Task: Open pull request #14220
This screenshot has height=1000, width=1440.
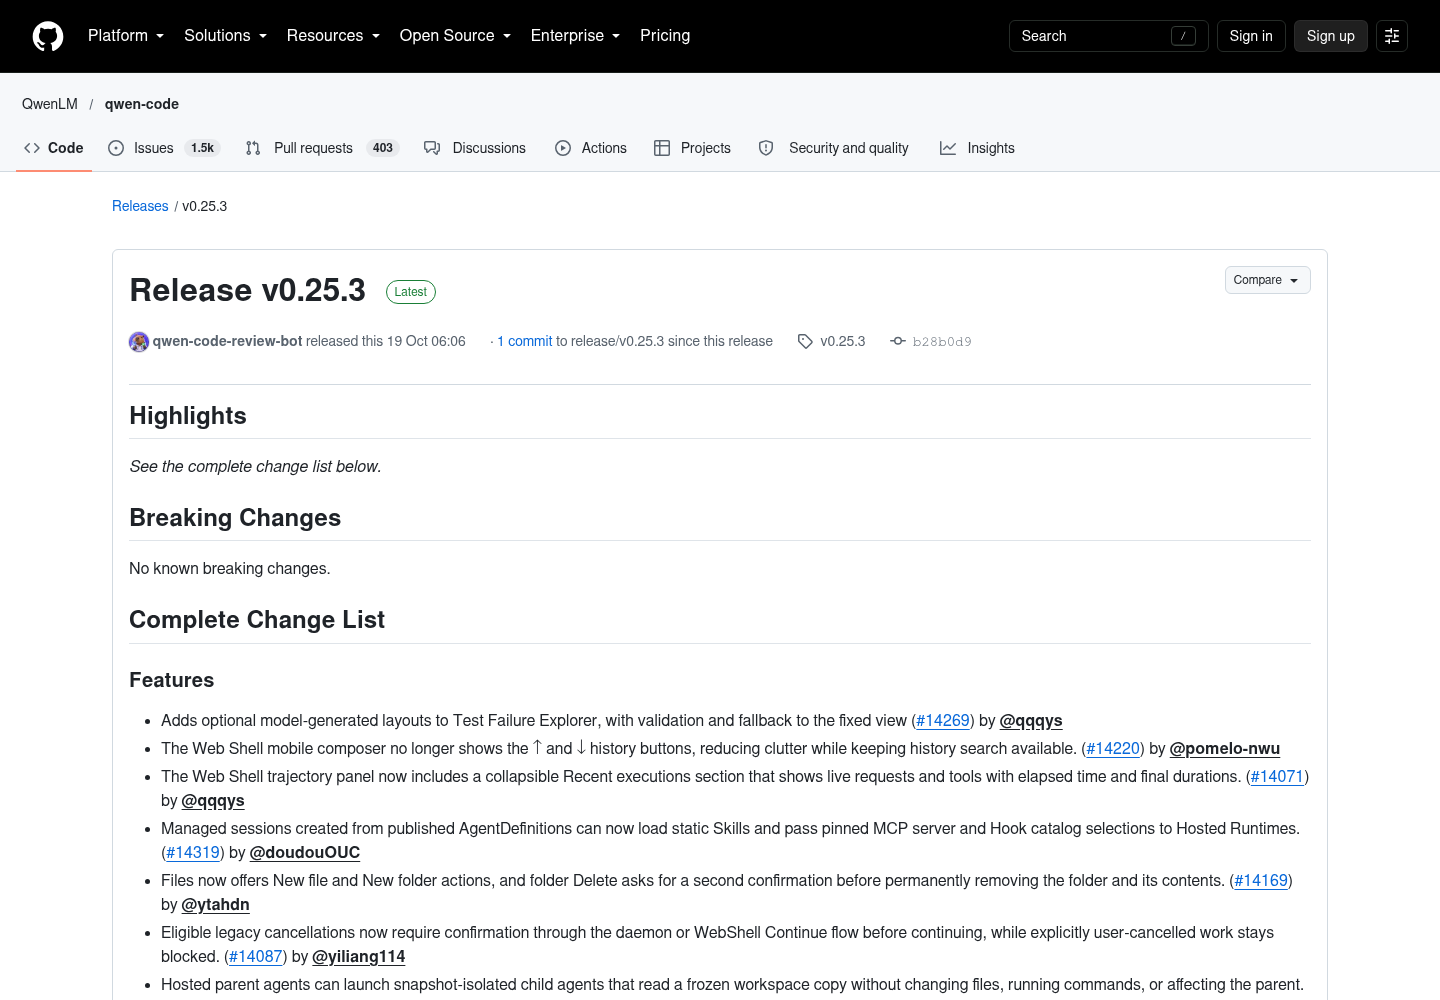Action: [1113, 749]
